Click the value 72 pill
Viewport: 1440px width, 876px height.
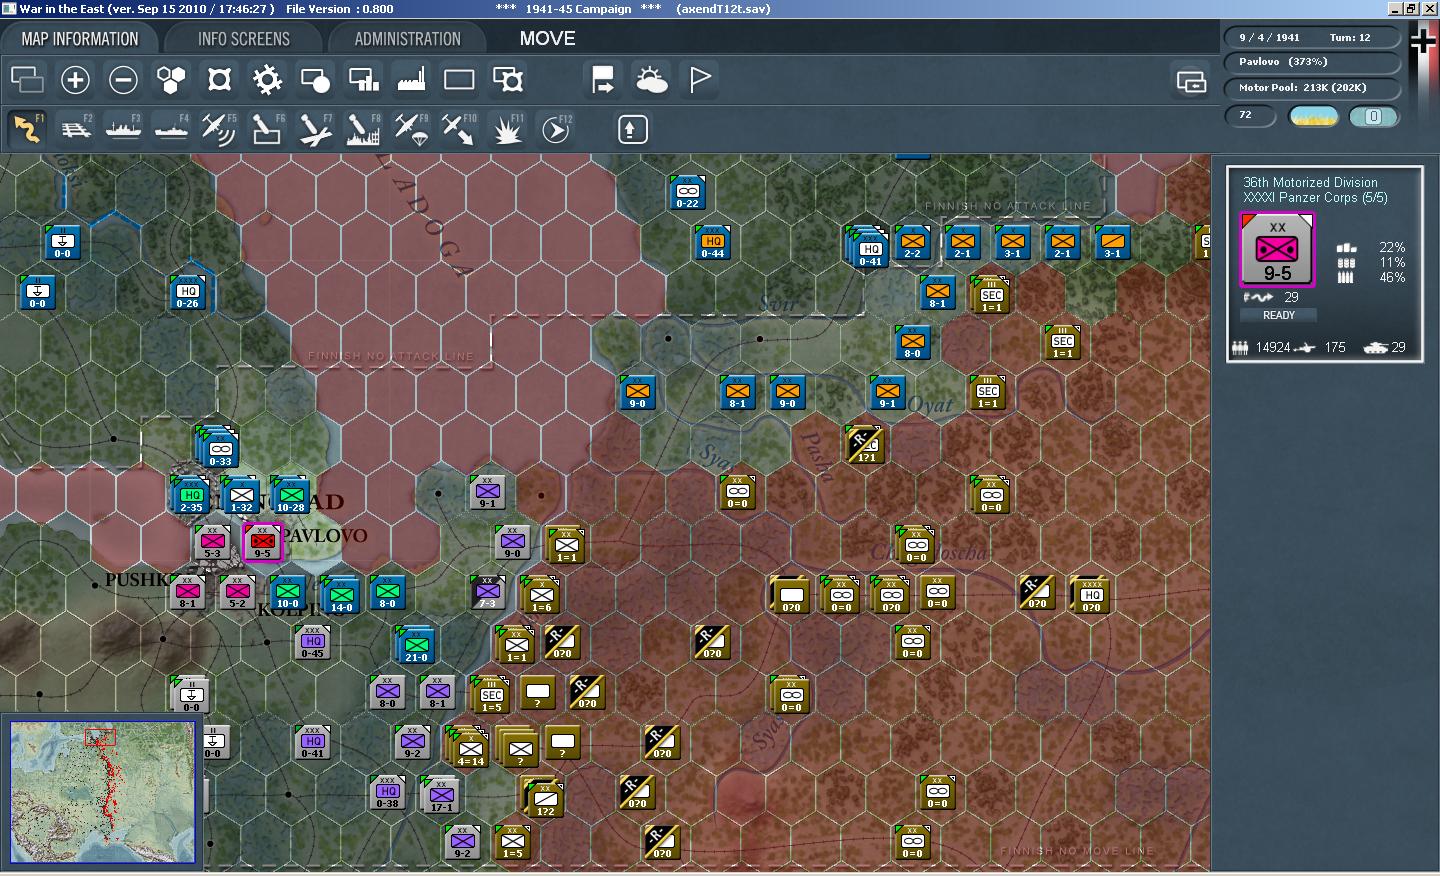click(x=1250, y=116)
